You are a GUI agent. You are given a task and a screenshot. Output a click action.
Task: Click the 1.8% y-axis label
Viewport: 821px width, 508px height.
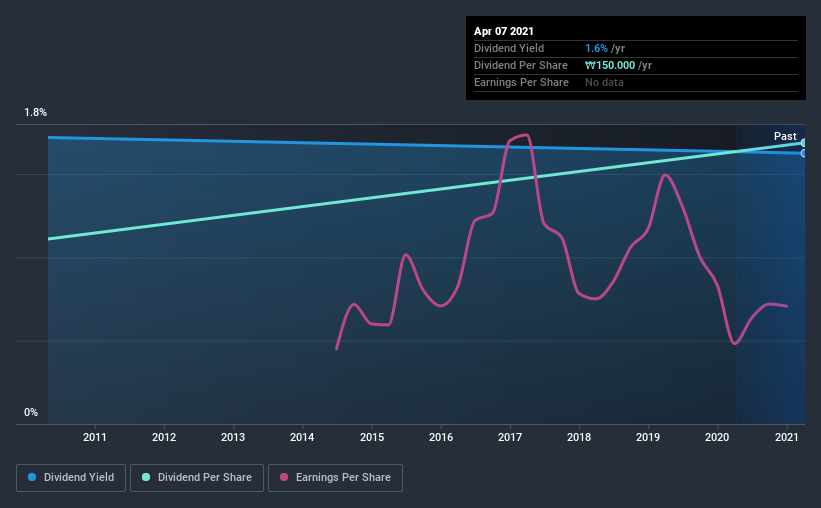36,113
